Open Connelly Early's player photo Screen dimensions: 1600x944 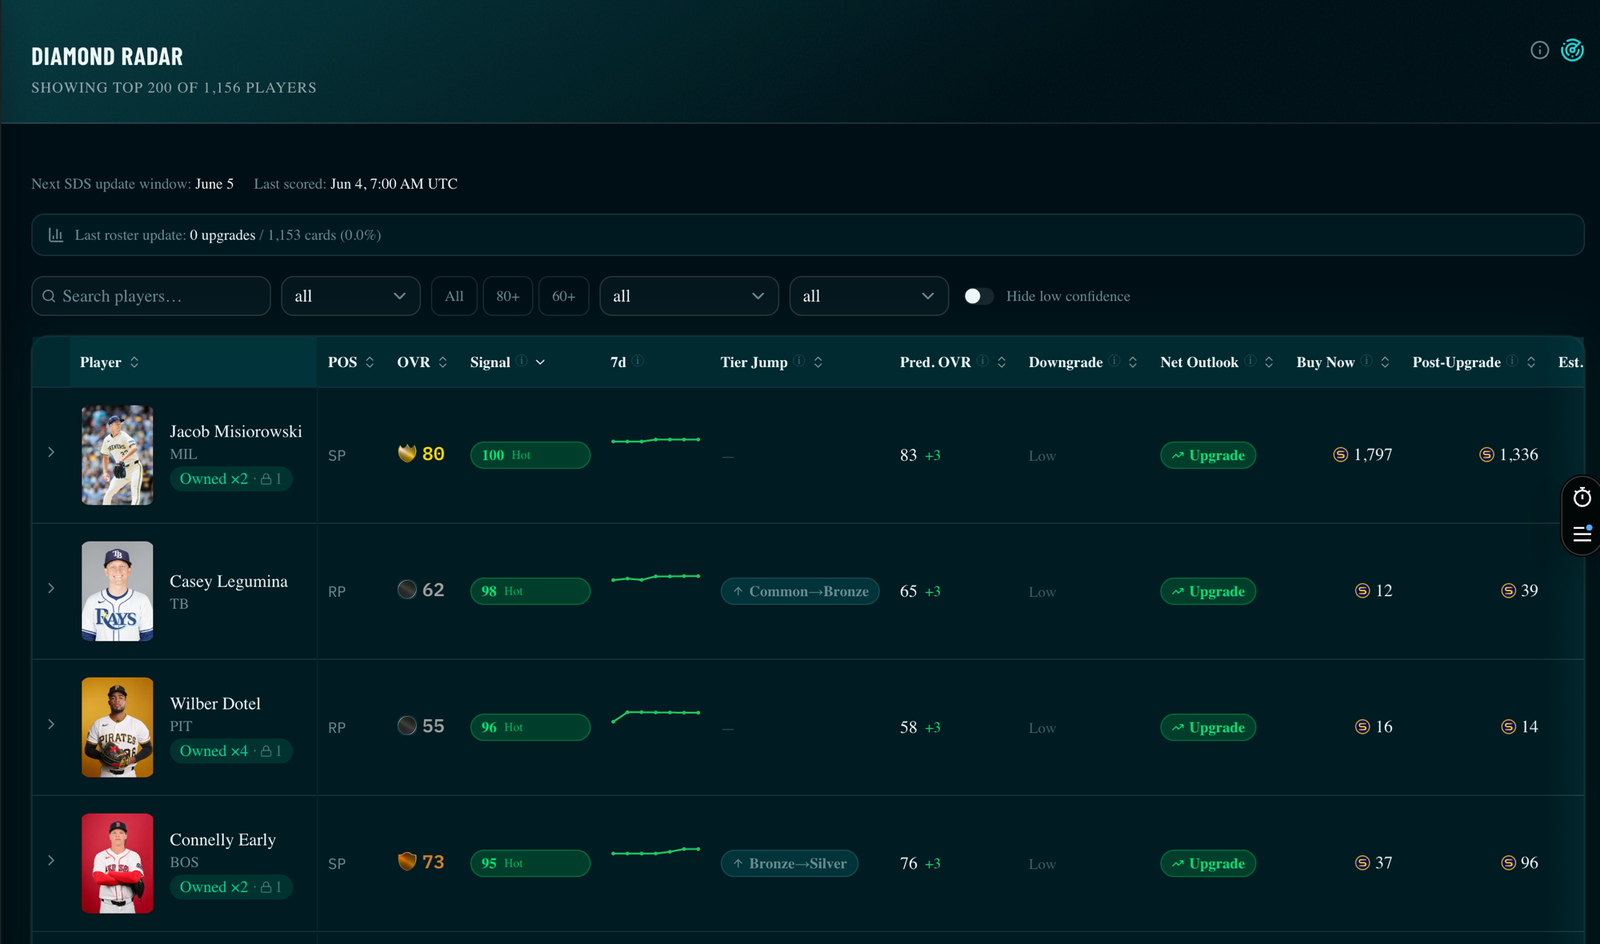[x=117, y=863]
